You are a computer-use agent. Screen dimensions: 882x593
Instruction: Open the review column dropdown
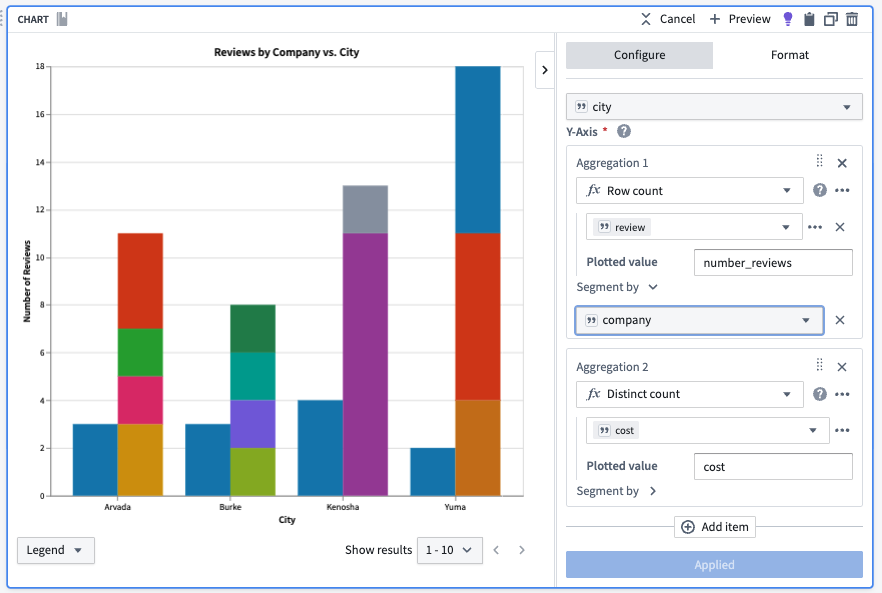click(x=694, y=227)
